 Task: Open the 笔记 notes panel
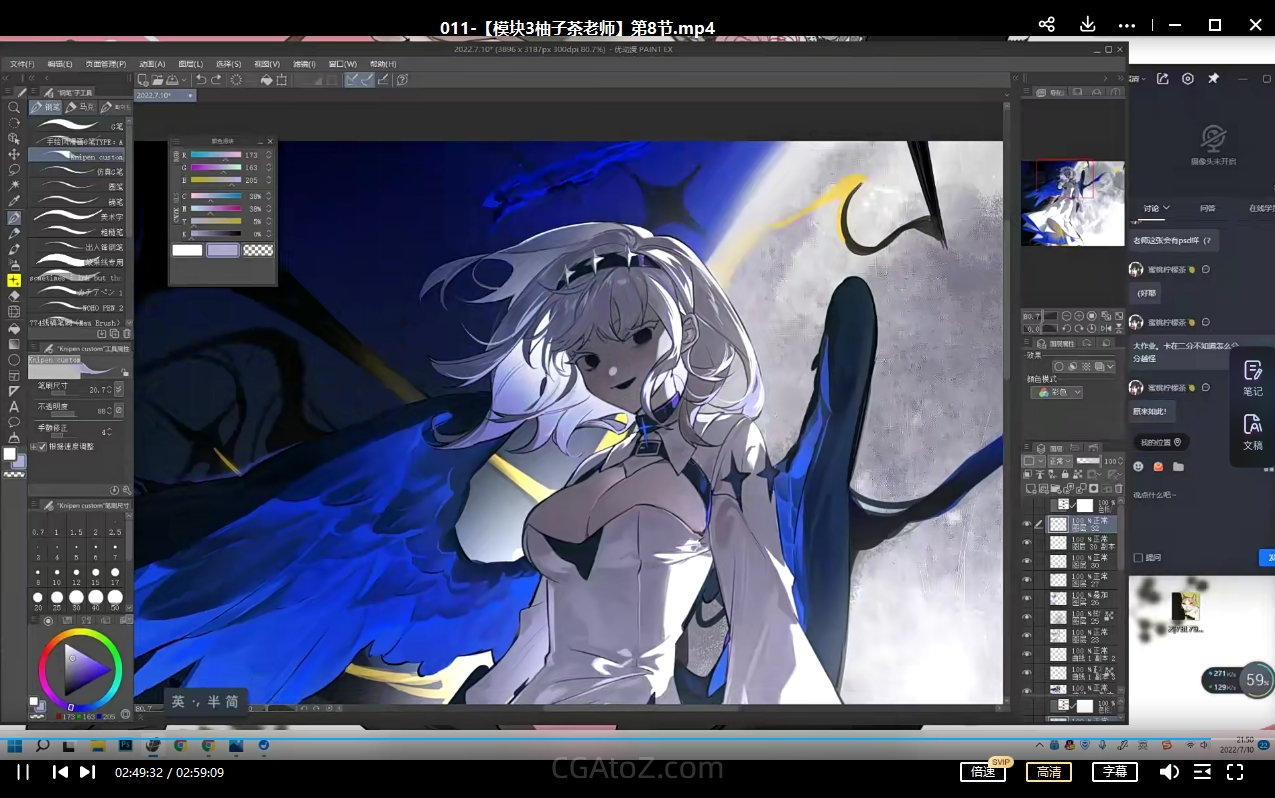[1252, 378]
